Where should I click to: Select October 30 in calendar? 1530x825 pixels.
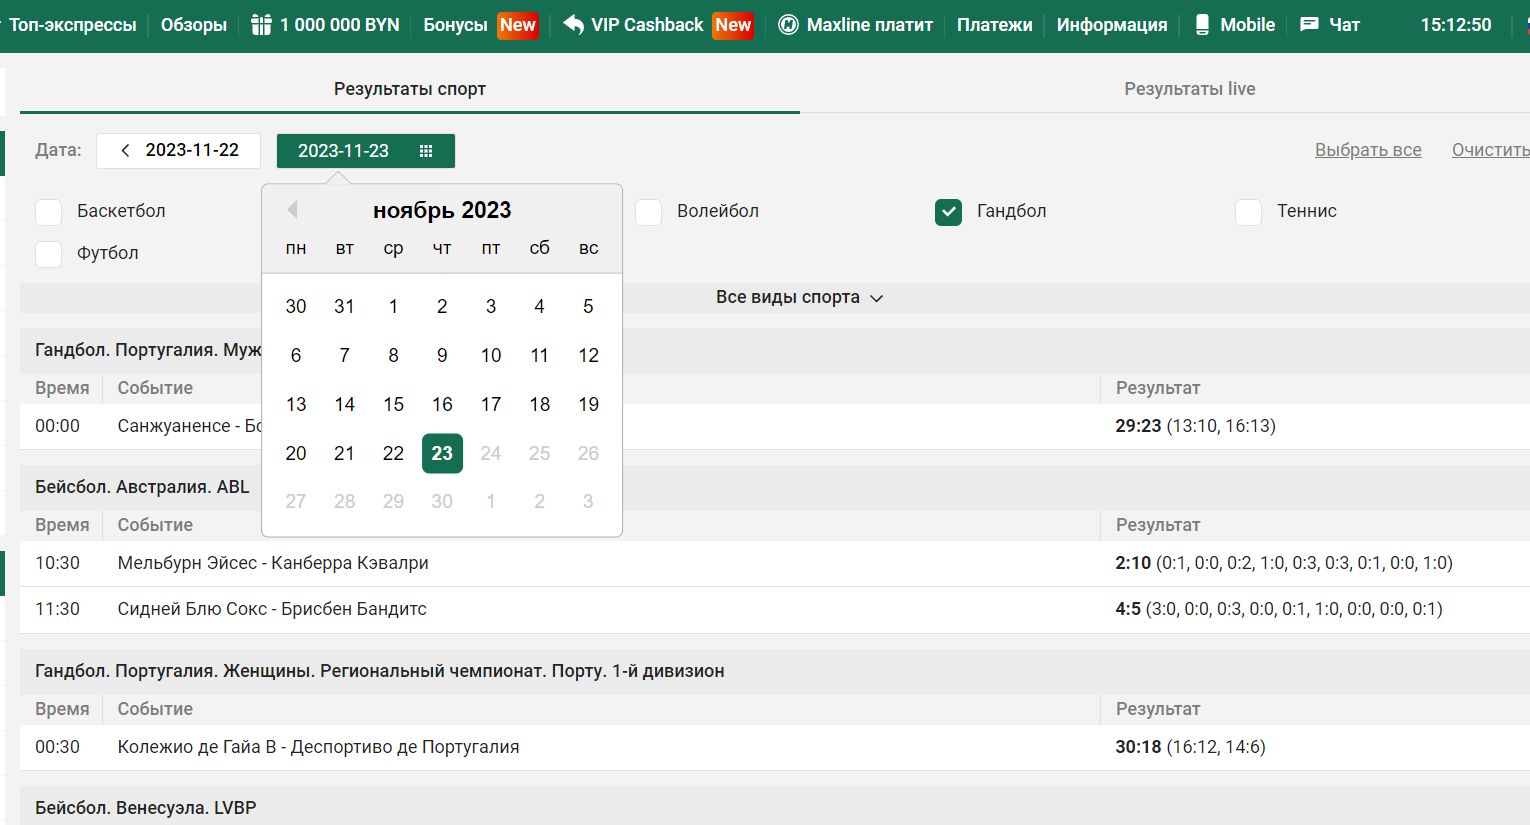coord(296,306)
